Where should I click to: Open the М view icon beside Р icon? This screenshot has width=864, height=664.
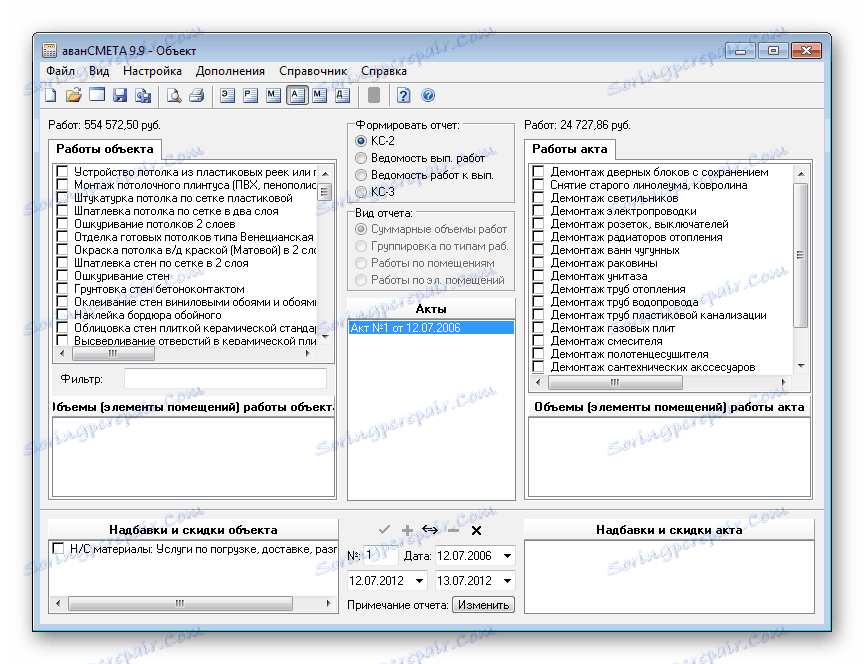(274, 95)
